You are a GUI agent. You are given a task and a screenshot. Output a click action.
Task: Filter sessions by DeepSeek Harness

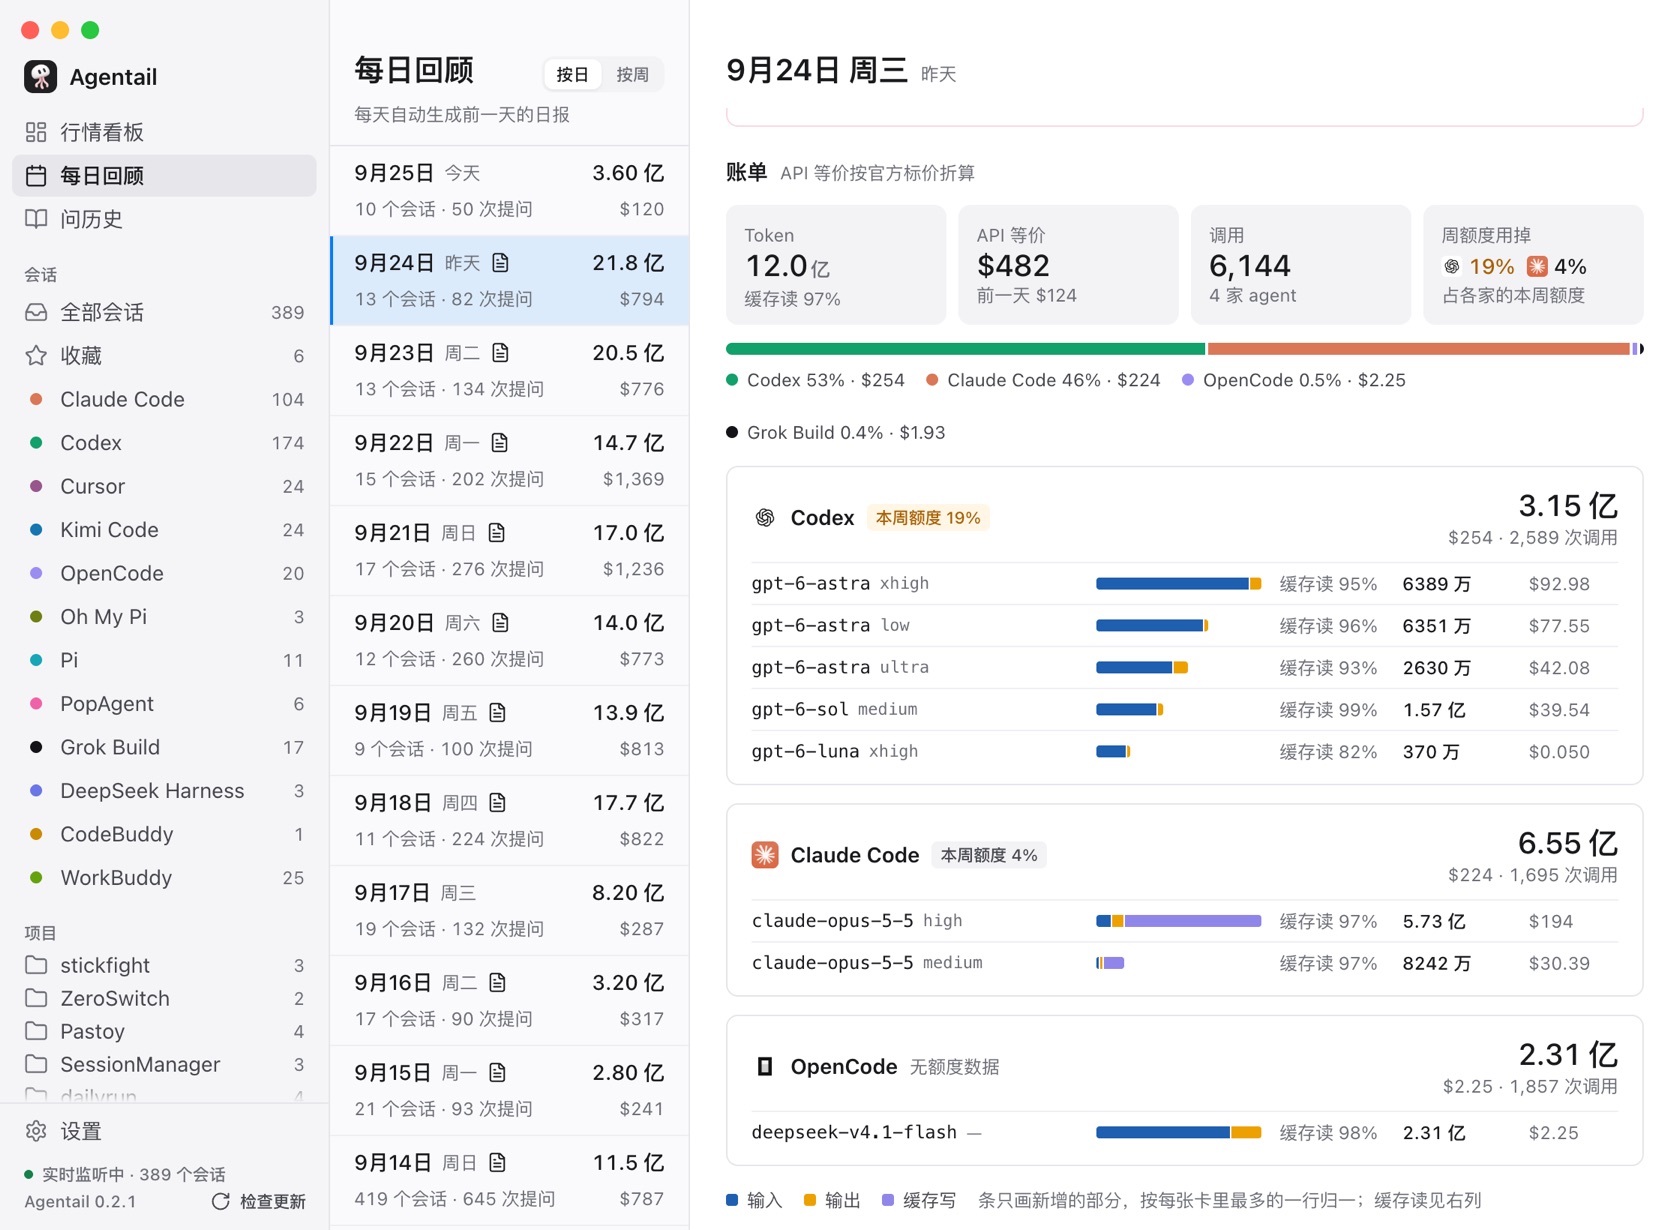tap(164, 791)
